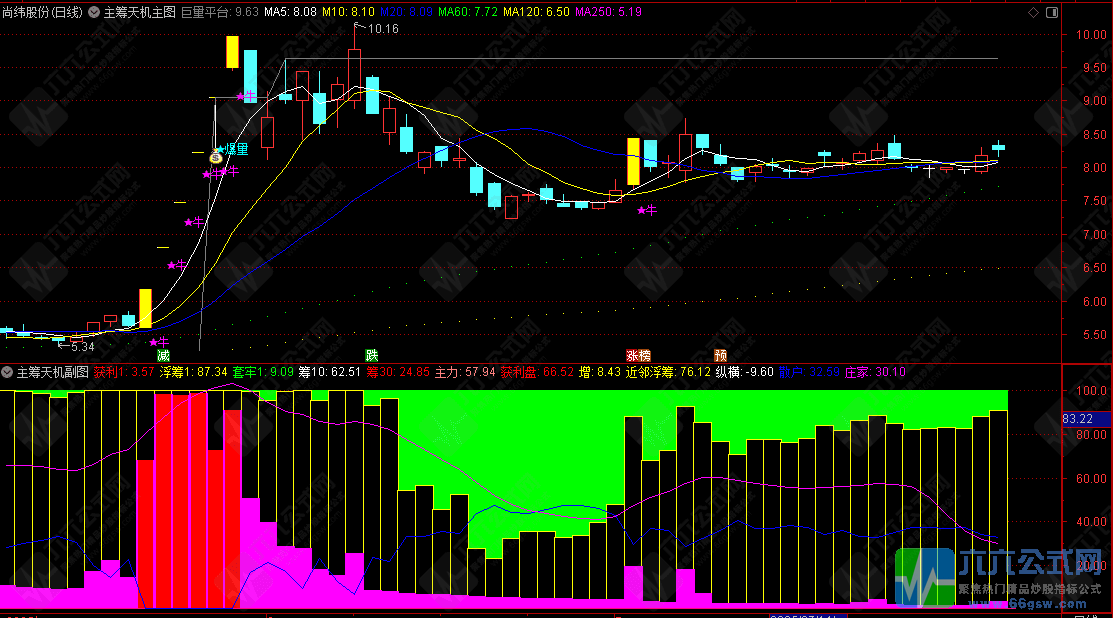Expand the 主筹天机主图 indicator chevron
This screenshot has width=1113, height=618.
94,12
